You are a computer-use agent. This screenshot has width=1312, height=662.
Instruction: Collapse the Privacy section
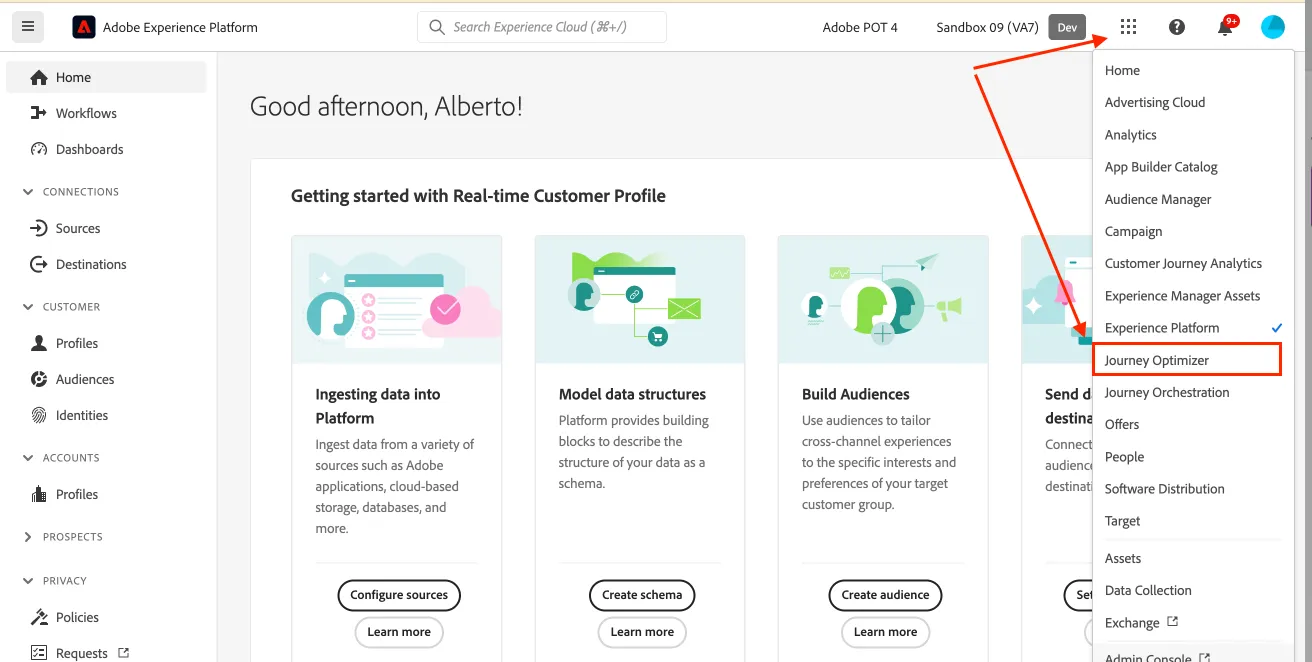click(28, 581)
